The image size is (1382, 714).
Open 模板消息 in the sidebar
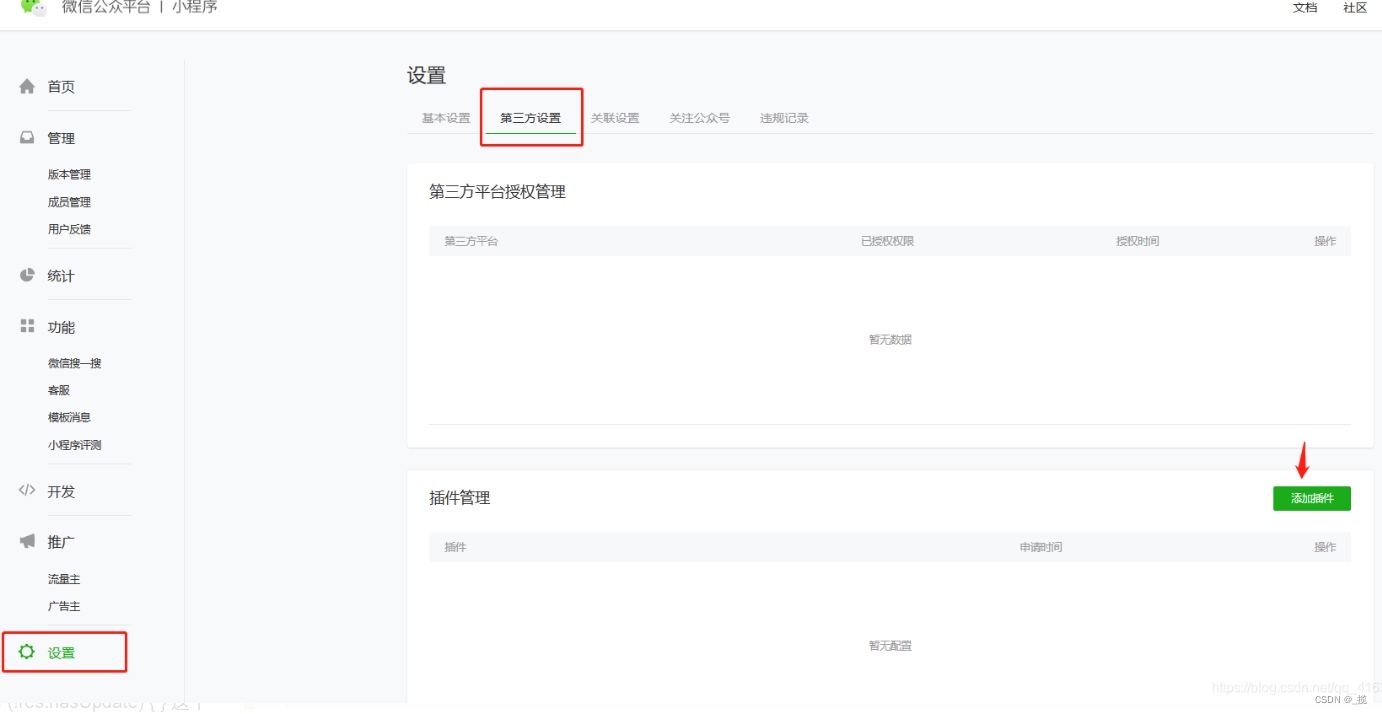tap(69, 417)
